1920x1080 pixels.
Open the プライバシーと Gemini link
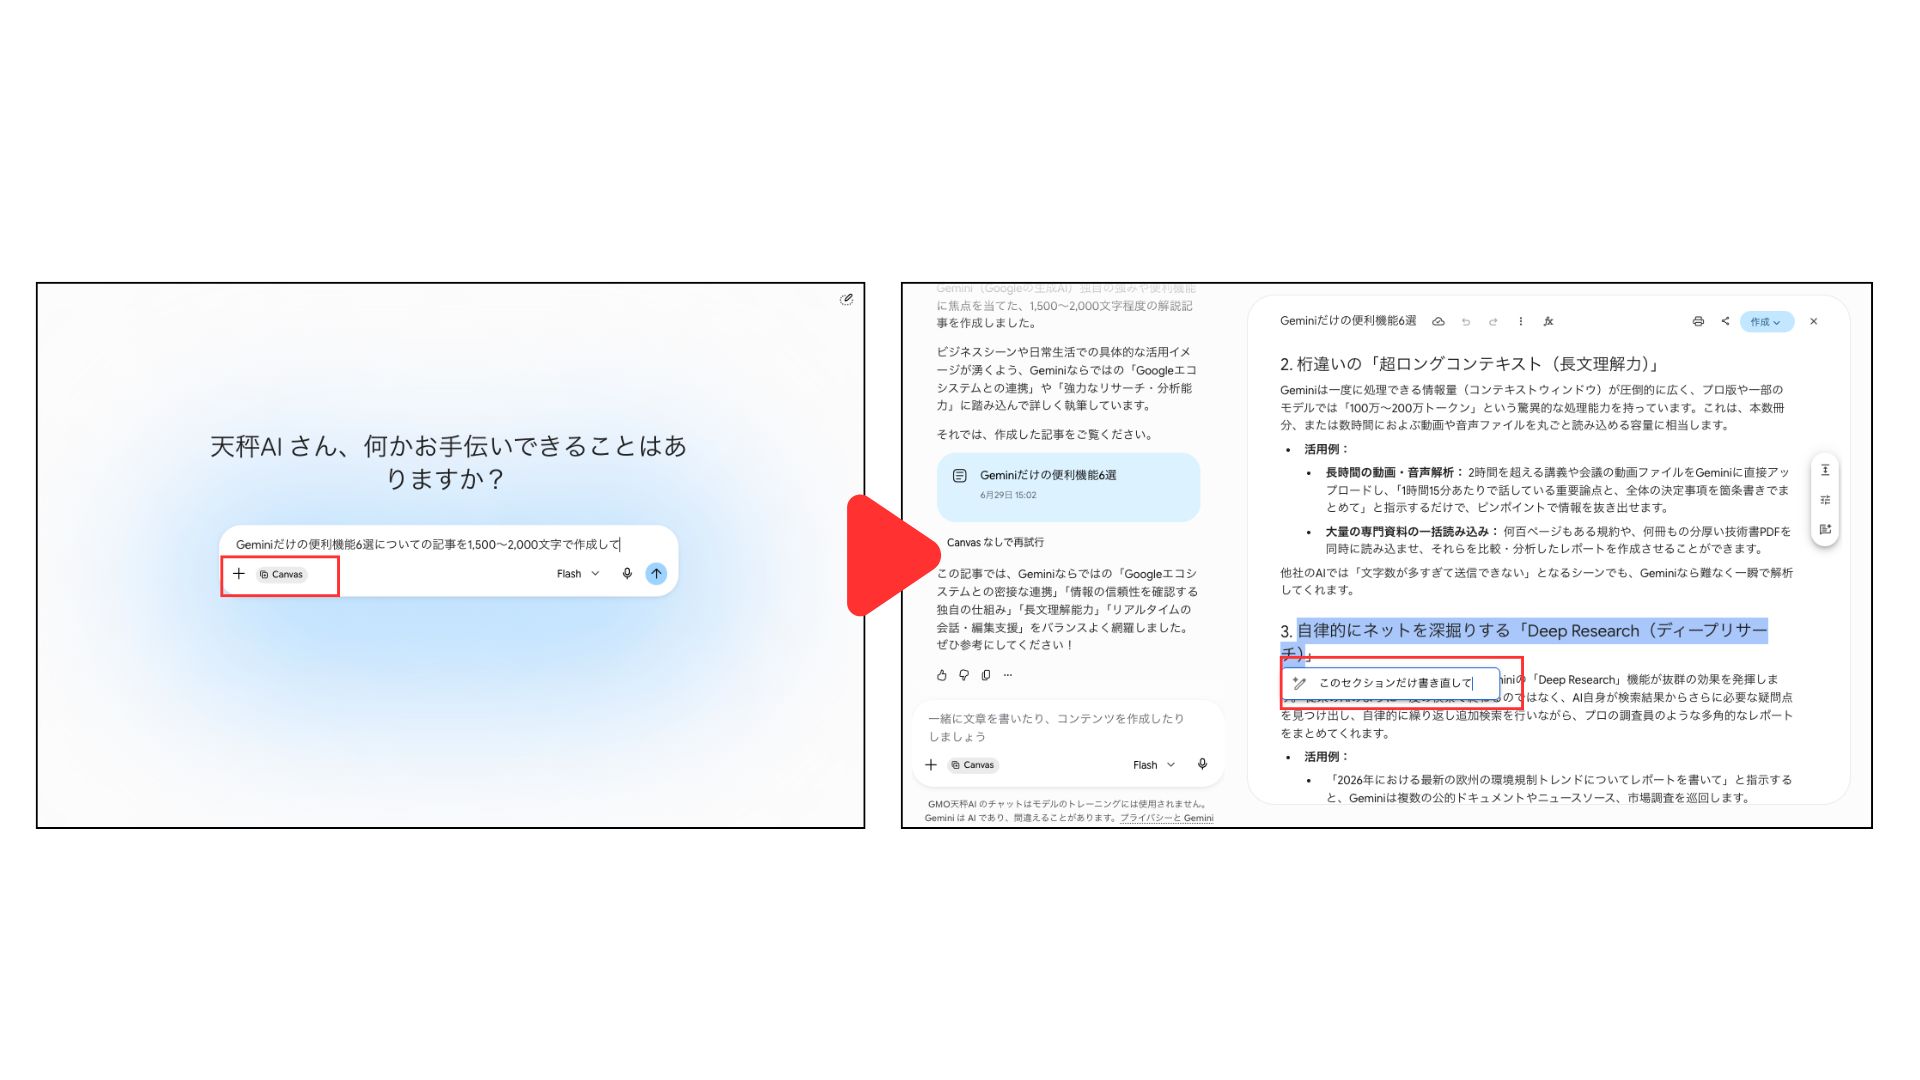click(x=1167, y=818)
